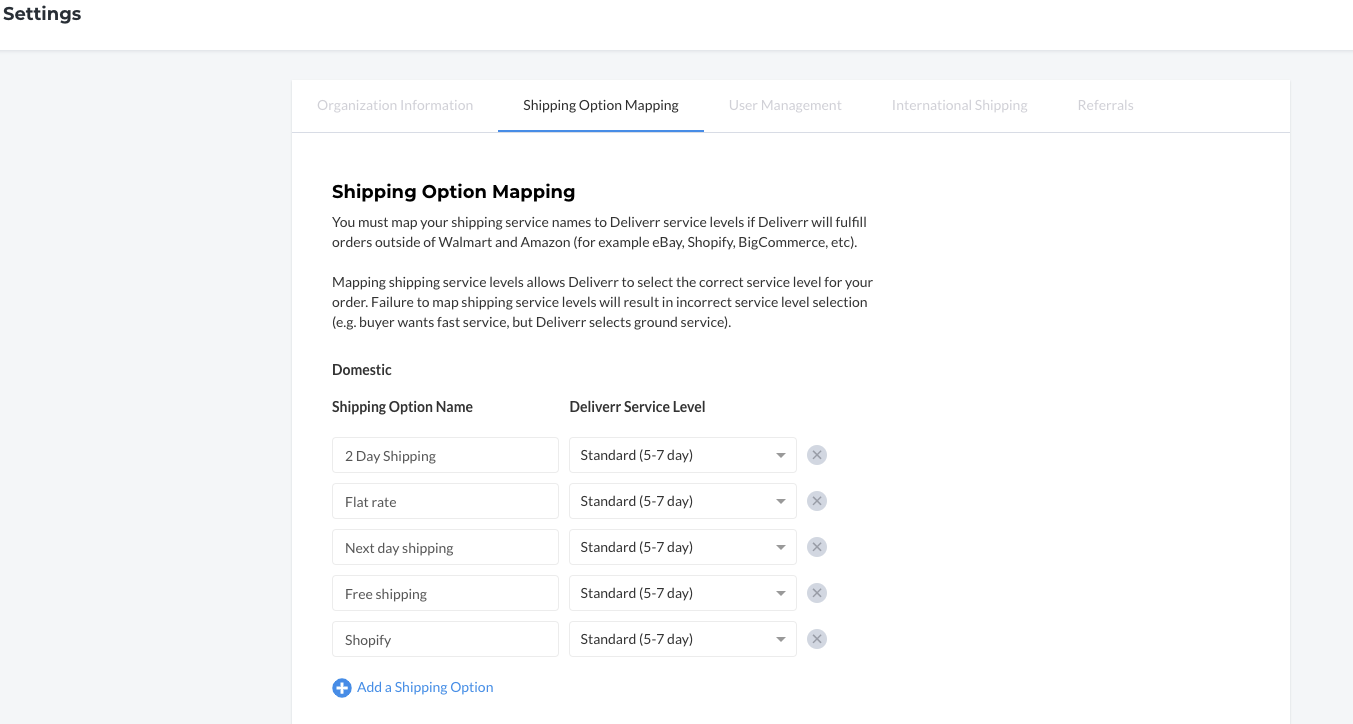The width and height of the screenshot is (1353, 724).
Task: Click the Add a Shipping Option link
Action: 425,687
